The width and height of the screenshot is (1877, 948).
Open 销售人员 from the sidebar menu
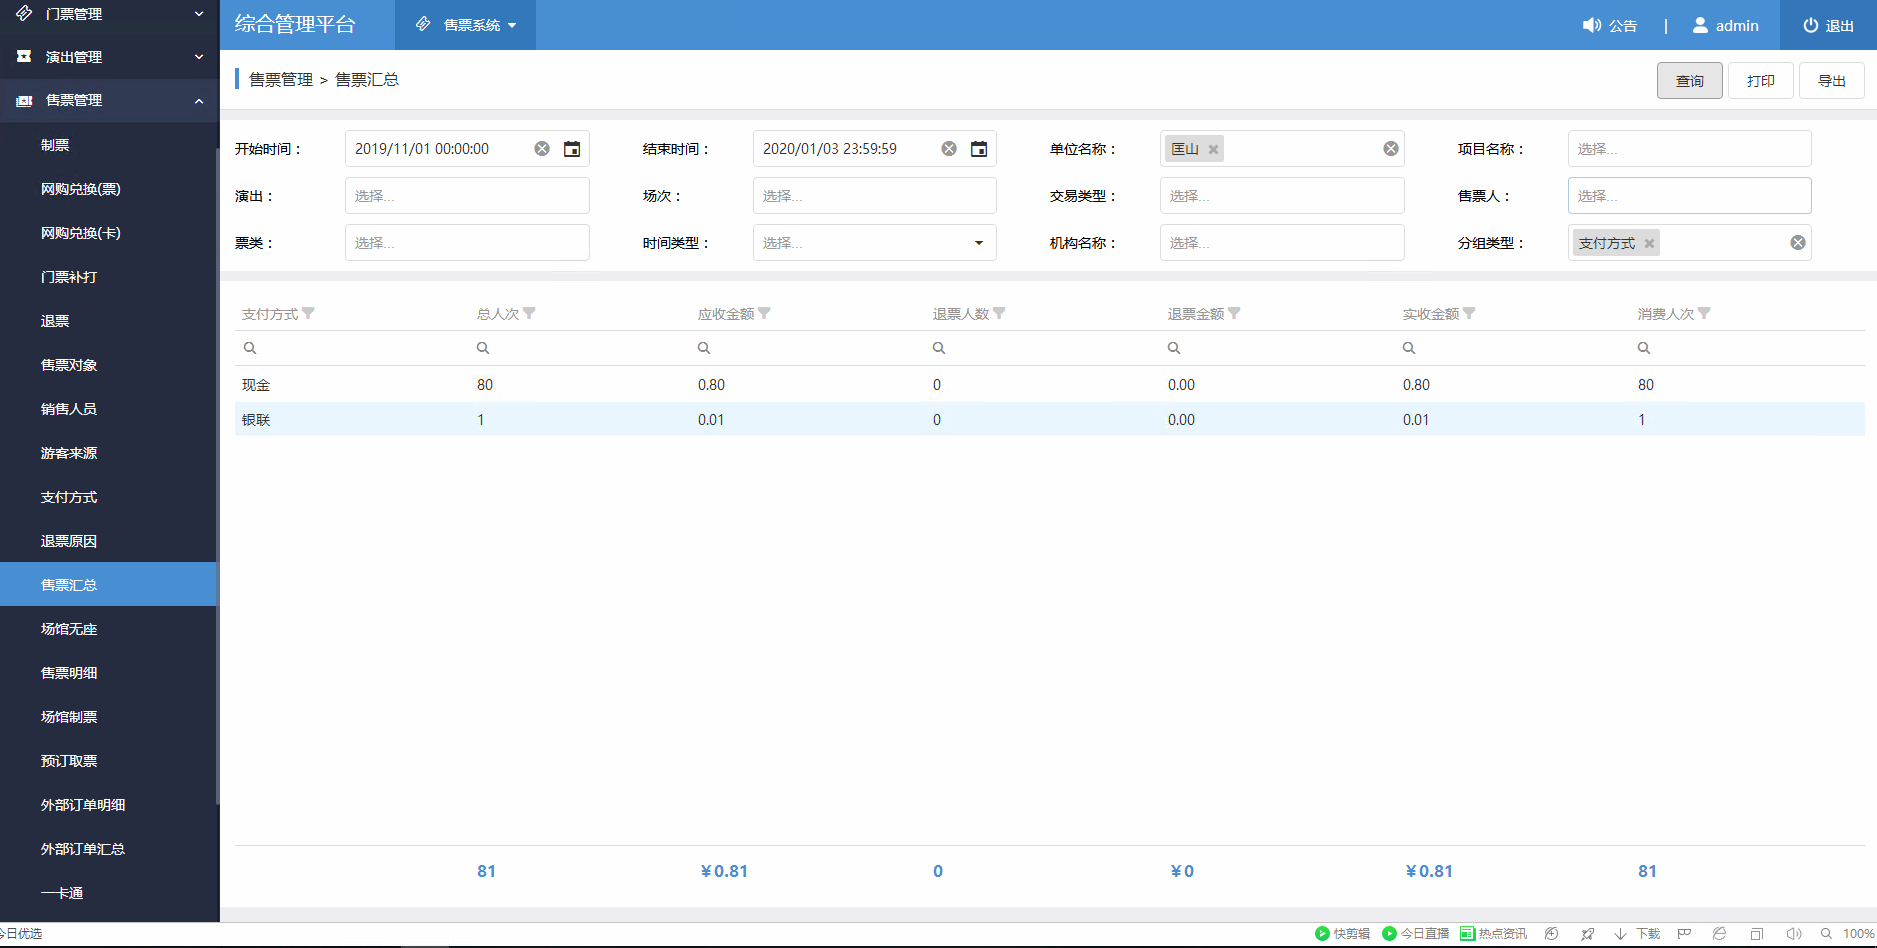pos(68,408)
